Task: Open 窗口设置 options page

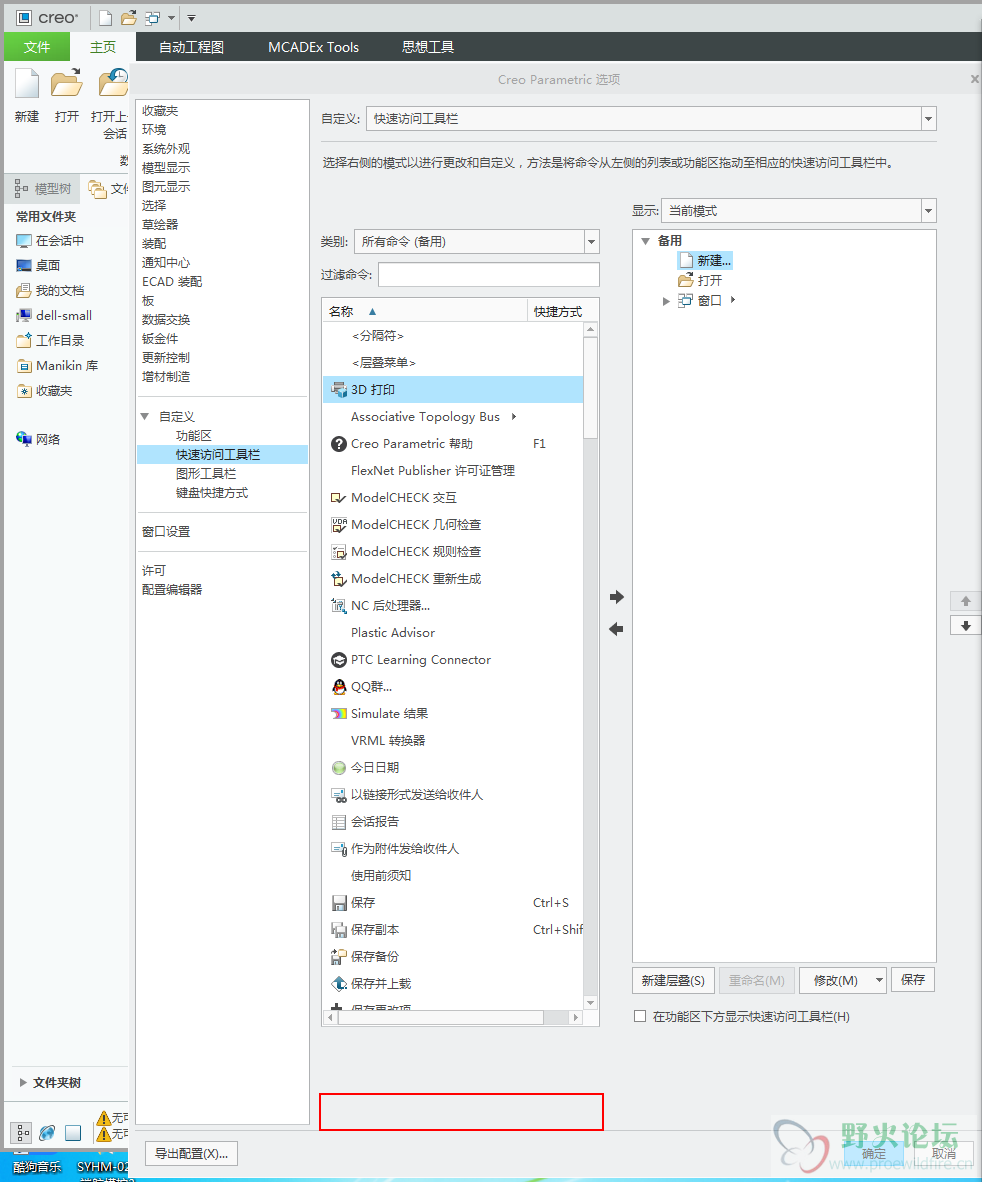Action: [x=166, y=531]
